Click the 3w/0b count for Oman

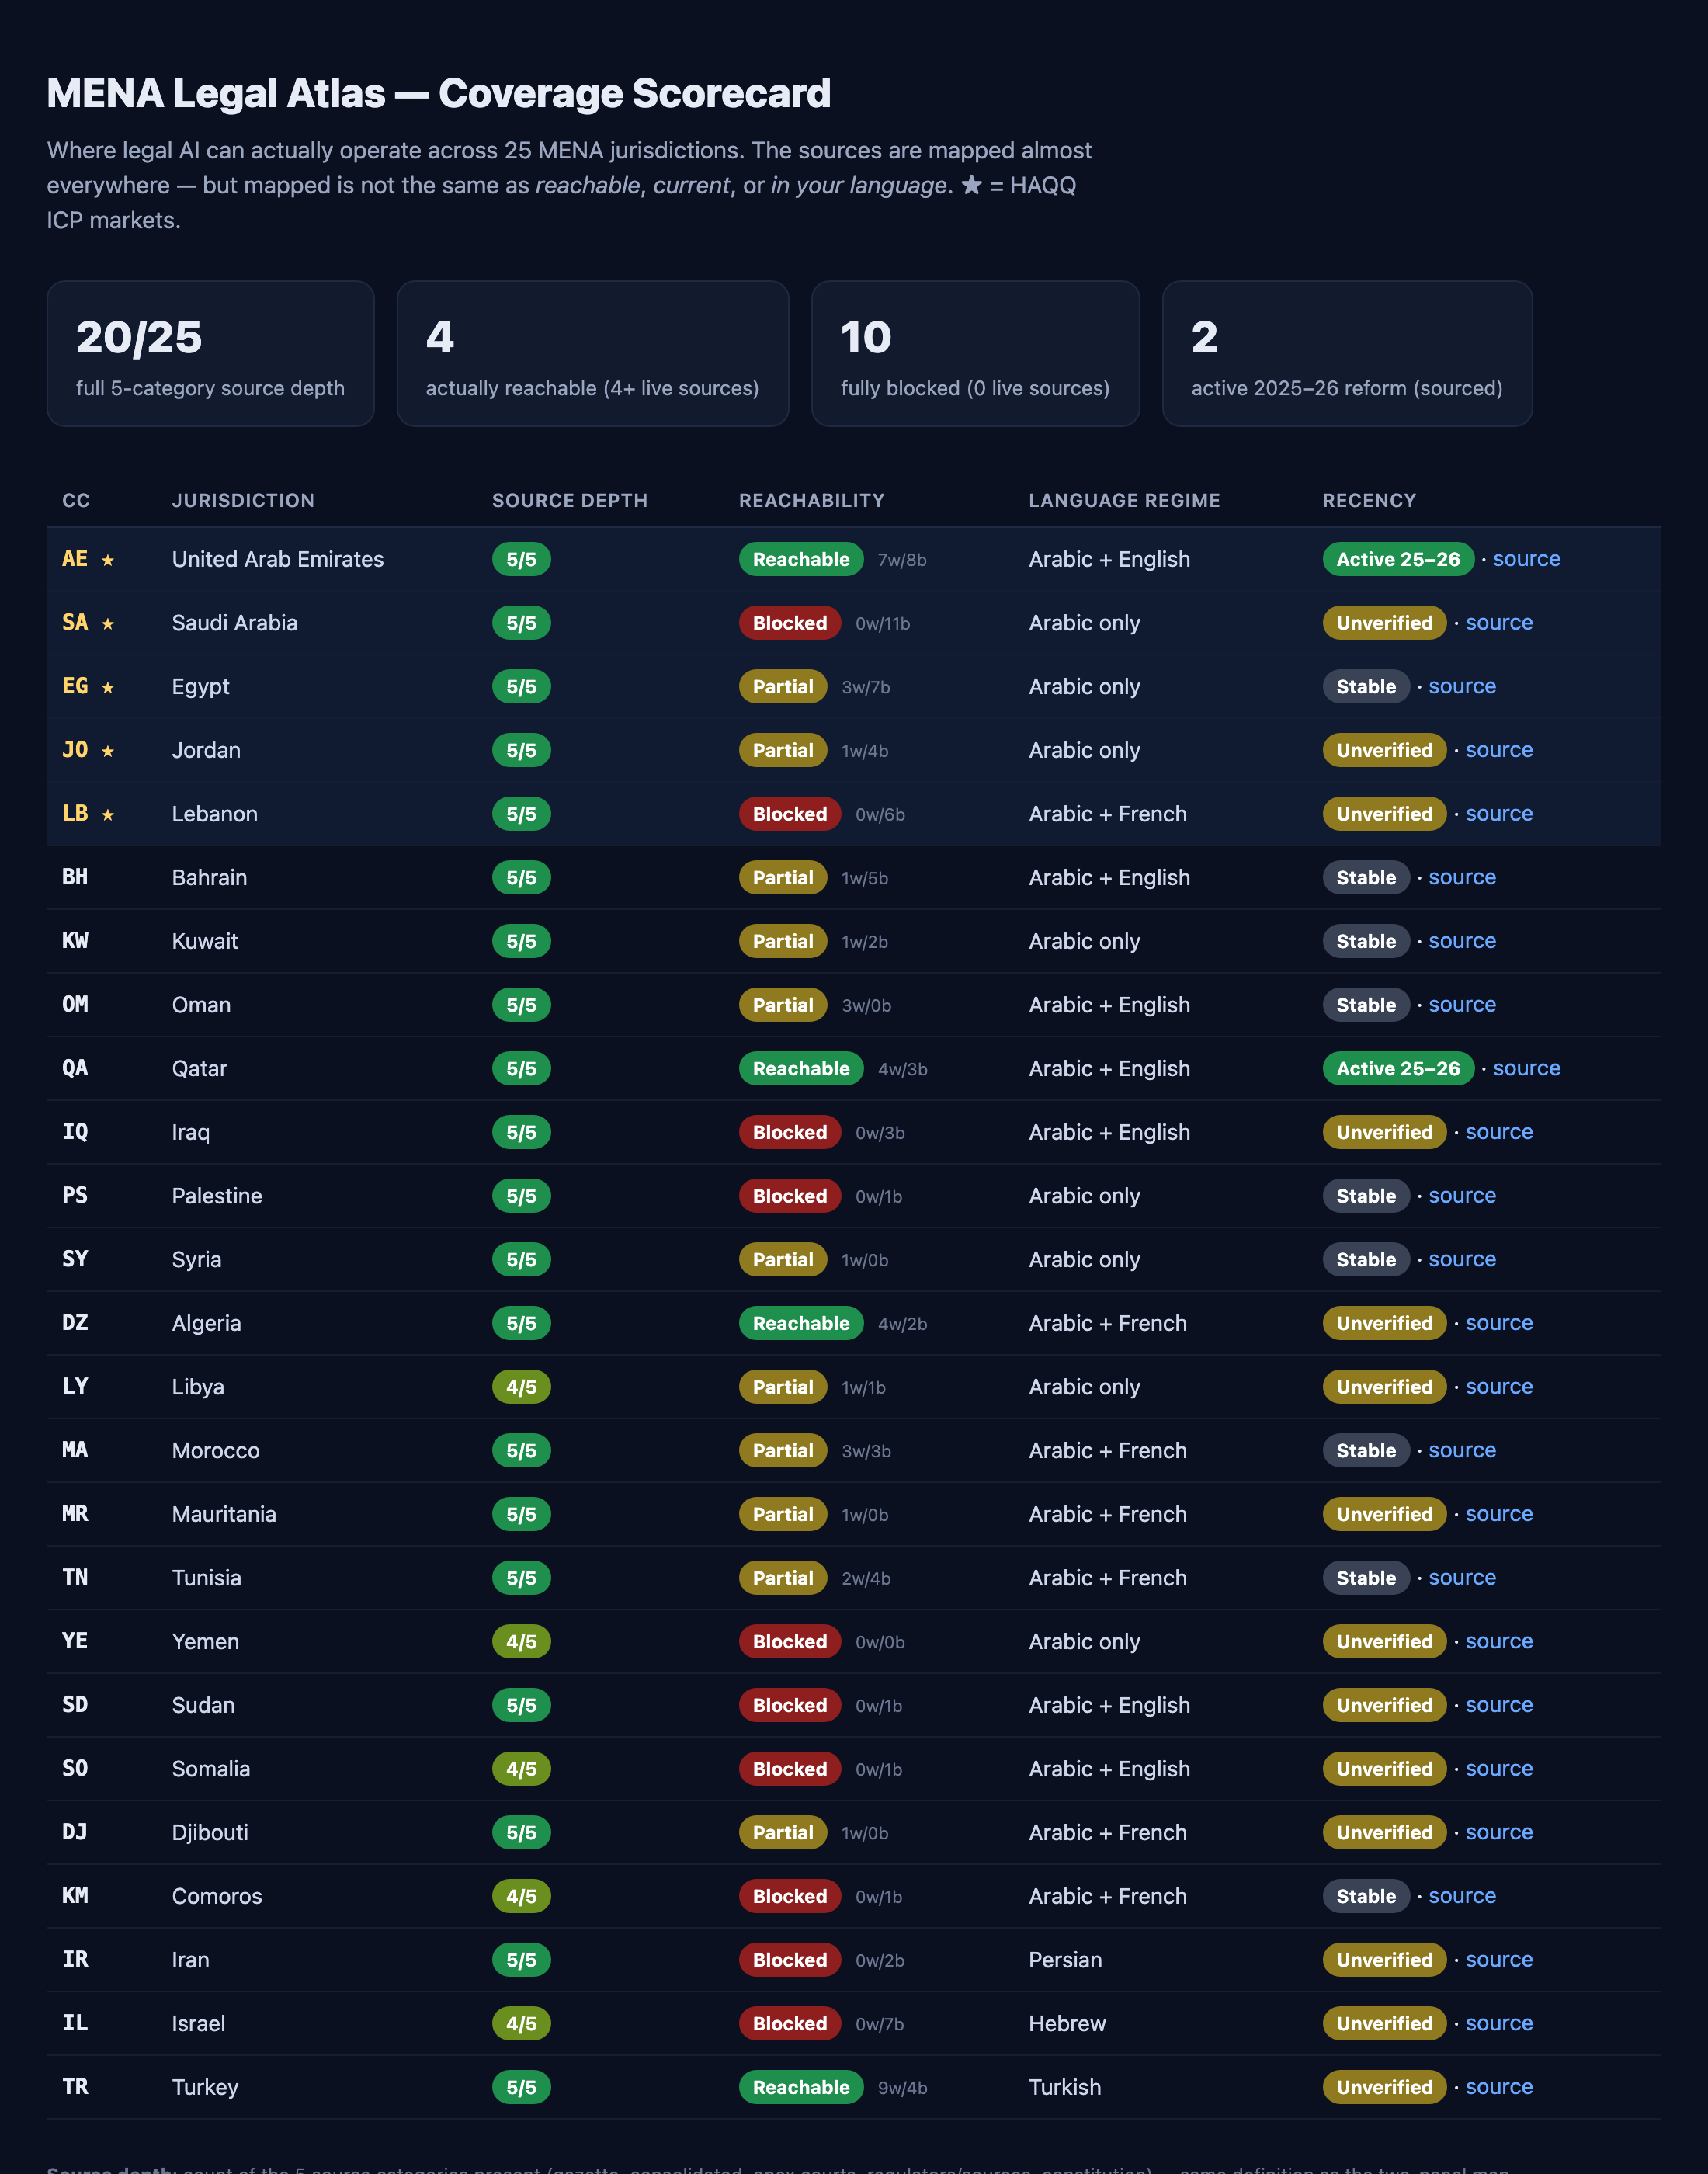coord(866,1006)
